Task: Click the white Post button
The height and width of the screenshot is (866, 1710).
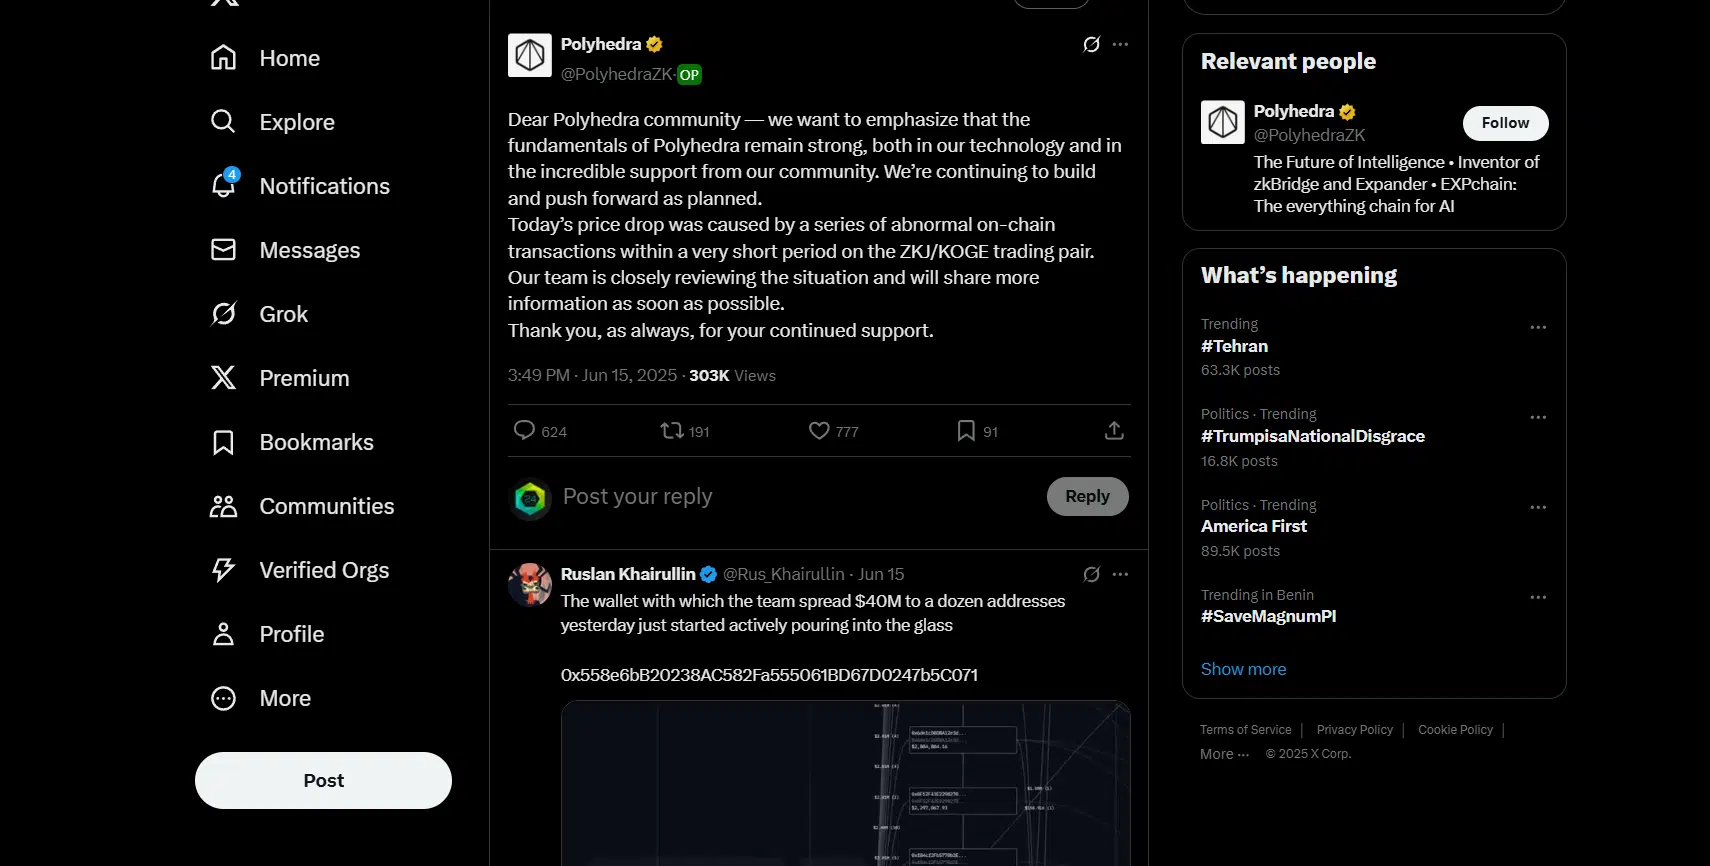Action: [323, 780]
